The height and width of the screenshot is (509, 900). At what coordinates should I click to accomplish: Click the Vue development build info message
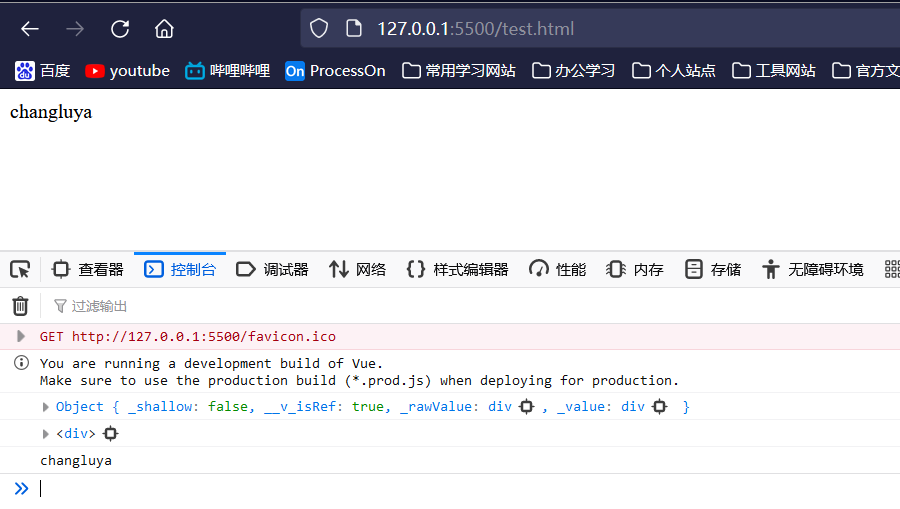click(x=359, y=372)
